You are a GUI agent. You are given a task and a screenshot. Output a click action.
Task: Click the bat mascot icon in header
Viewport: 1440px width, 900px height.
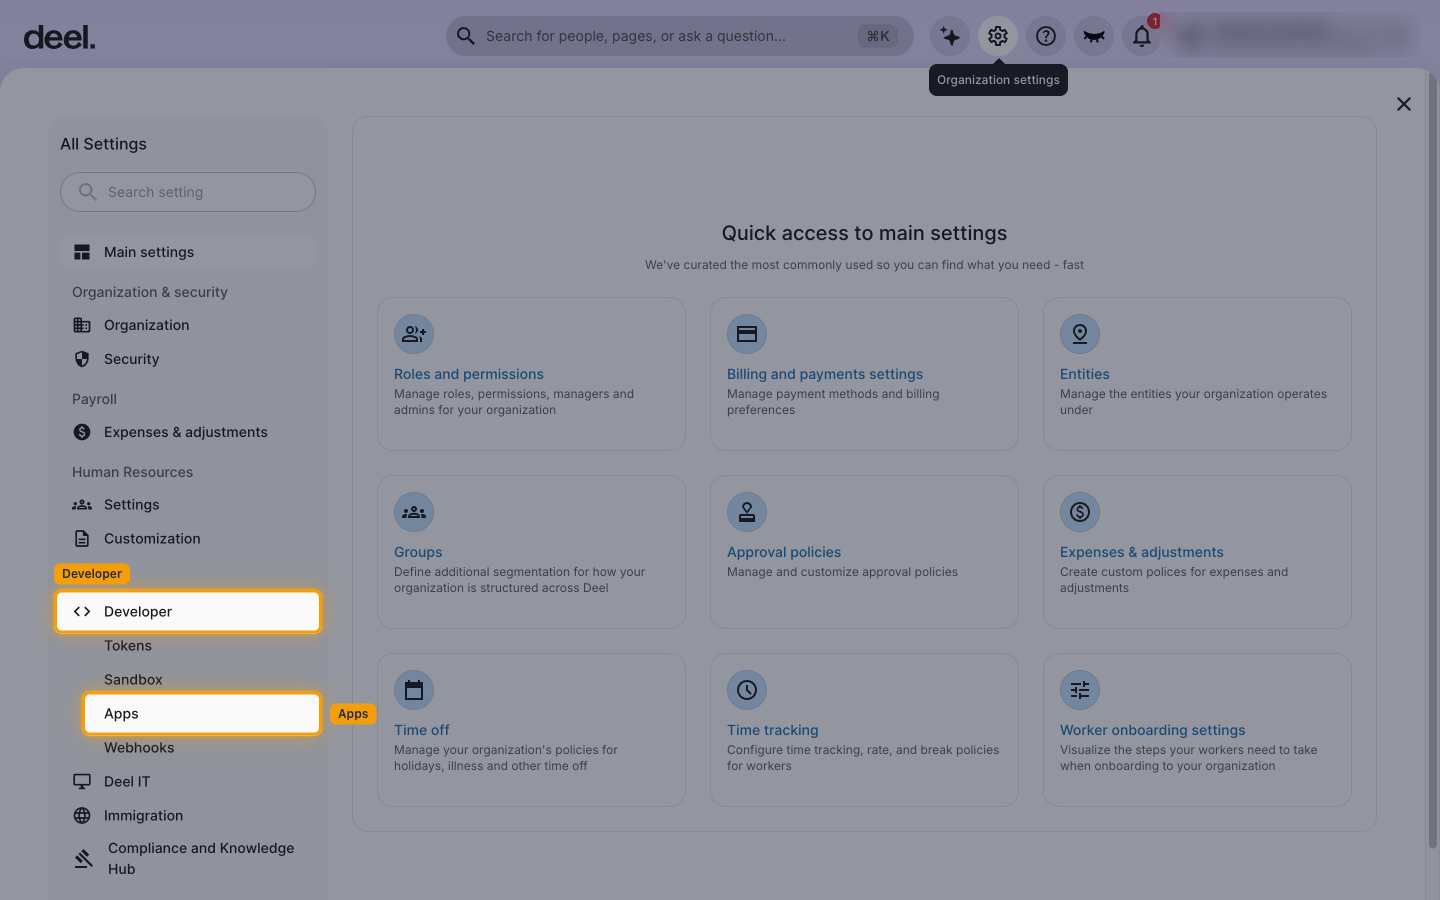(1094, 36)
